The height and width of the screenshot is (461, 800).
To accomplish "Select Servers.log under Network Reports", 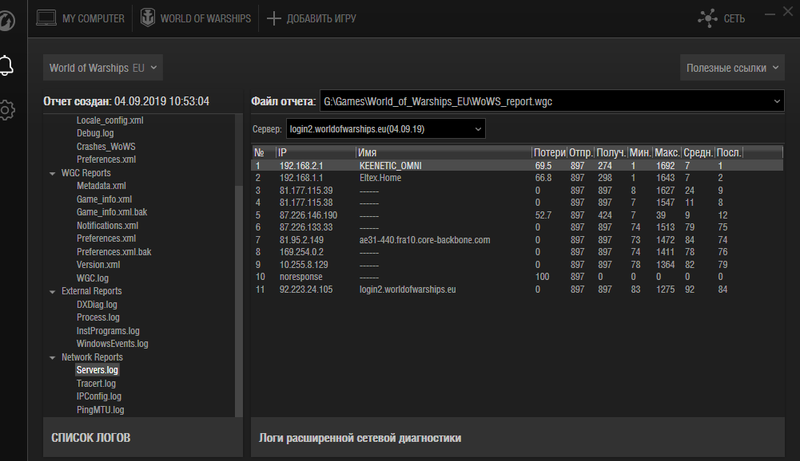I will coord(97,370).
